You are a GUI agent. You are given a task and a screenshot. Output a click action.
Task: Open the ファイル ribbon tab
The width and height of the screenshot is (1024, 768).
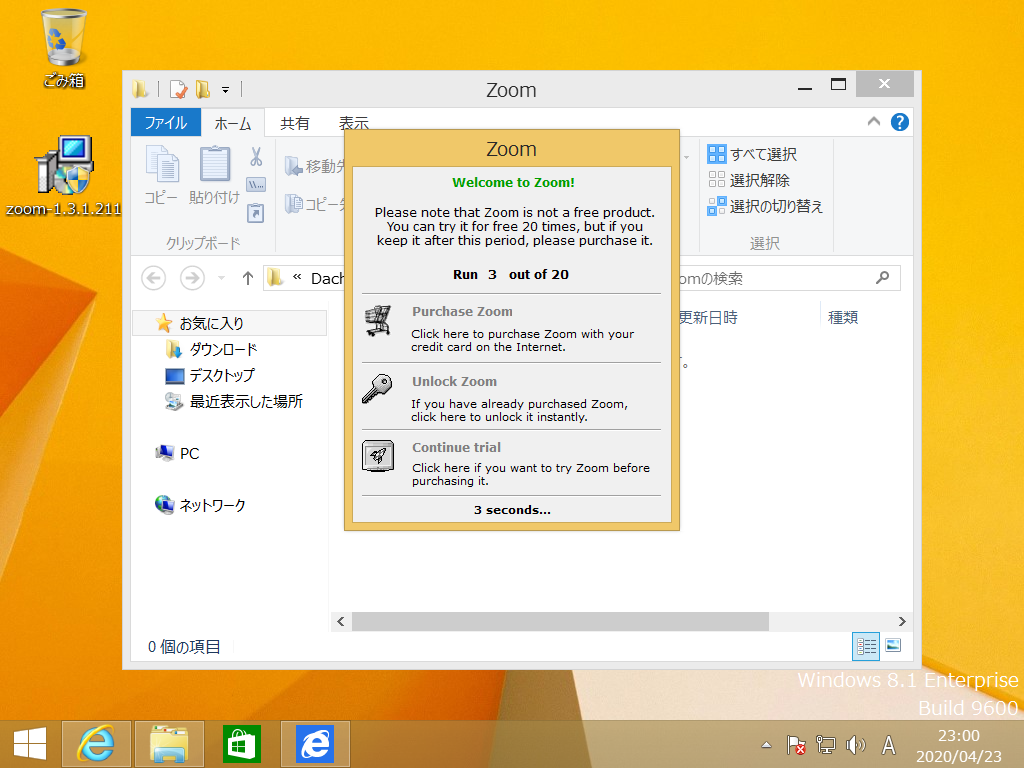point(166,123)
